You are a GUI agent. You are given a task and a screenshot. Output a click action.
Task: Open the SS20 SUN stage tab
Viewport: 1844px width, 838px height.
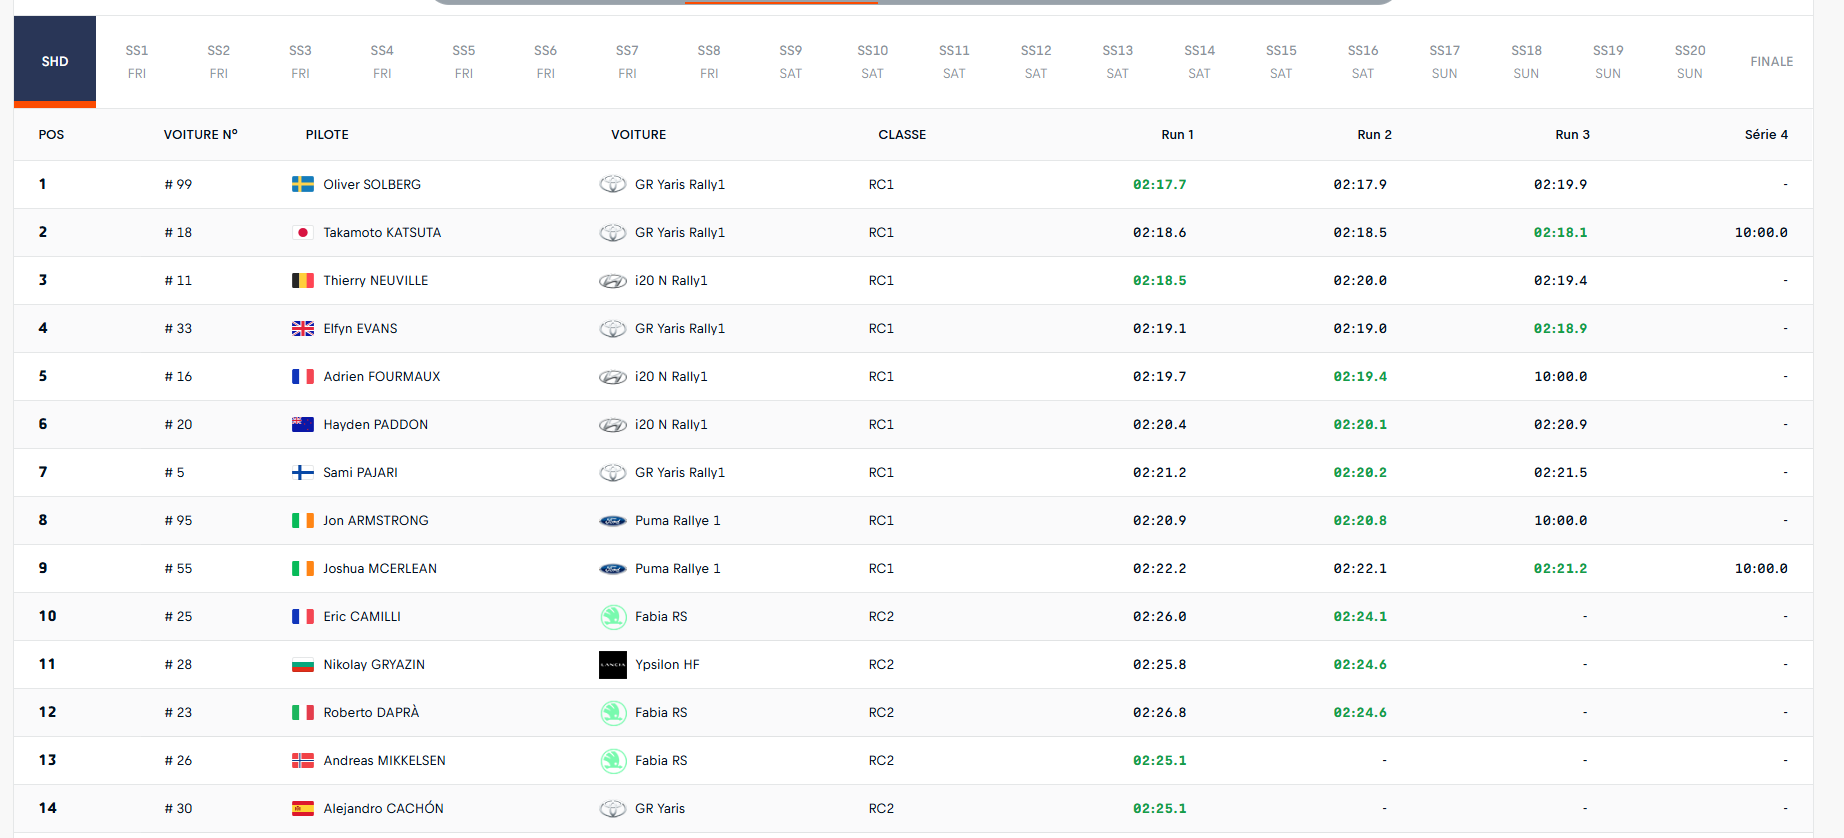1690,61
